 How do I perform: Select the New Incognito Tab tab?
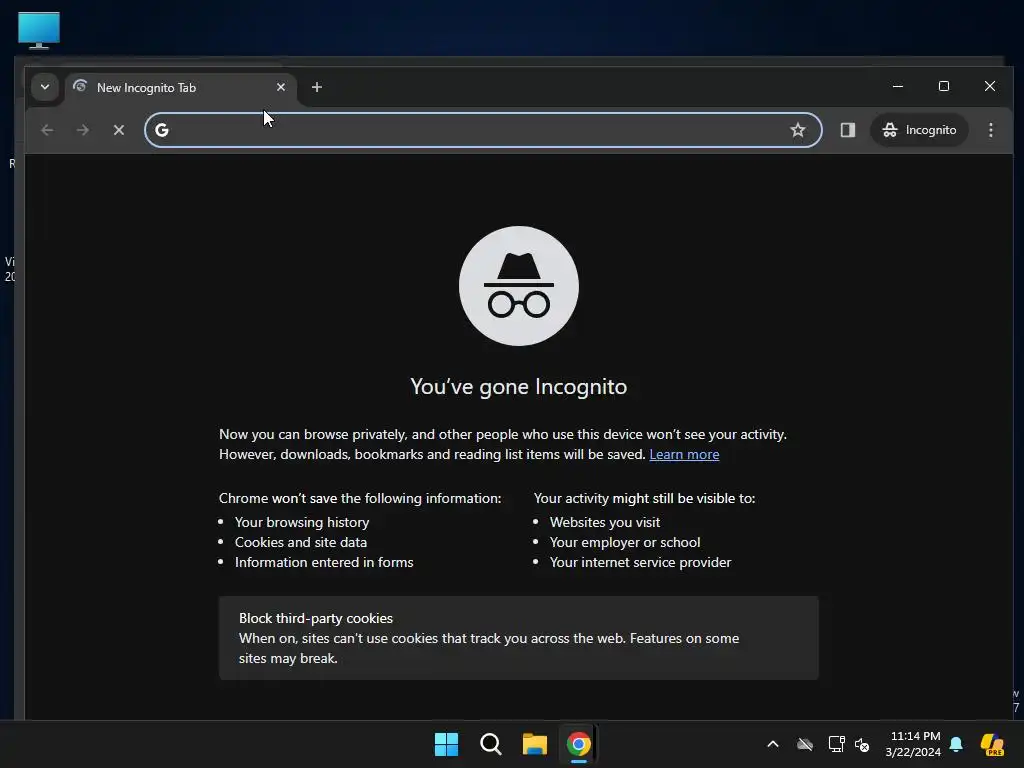pos(180,88)
